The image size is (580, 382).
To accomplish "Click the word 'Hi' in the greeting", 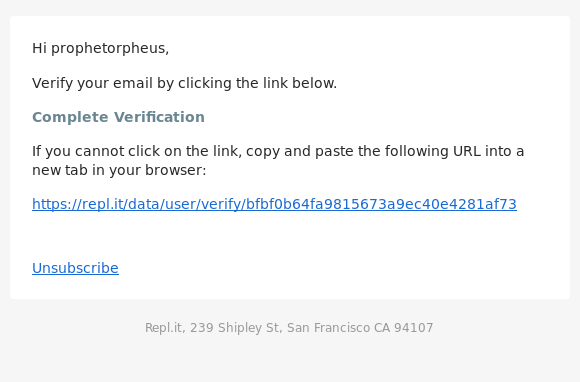I will coord(40,48).
